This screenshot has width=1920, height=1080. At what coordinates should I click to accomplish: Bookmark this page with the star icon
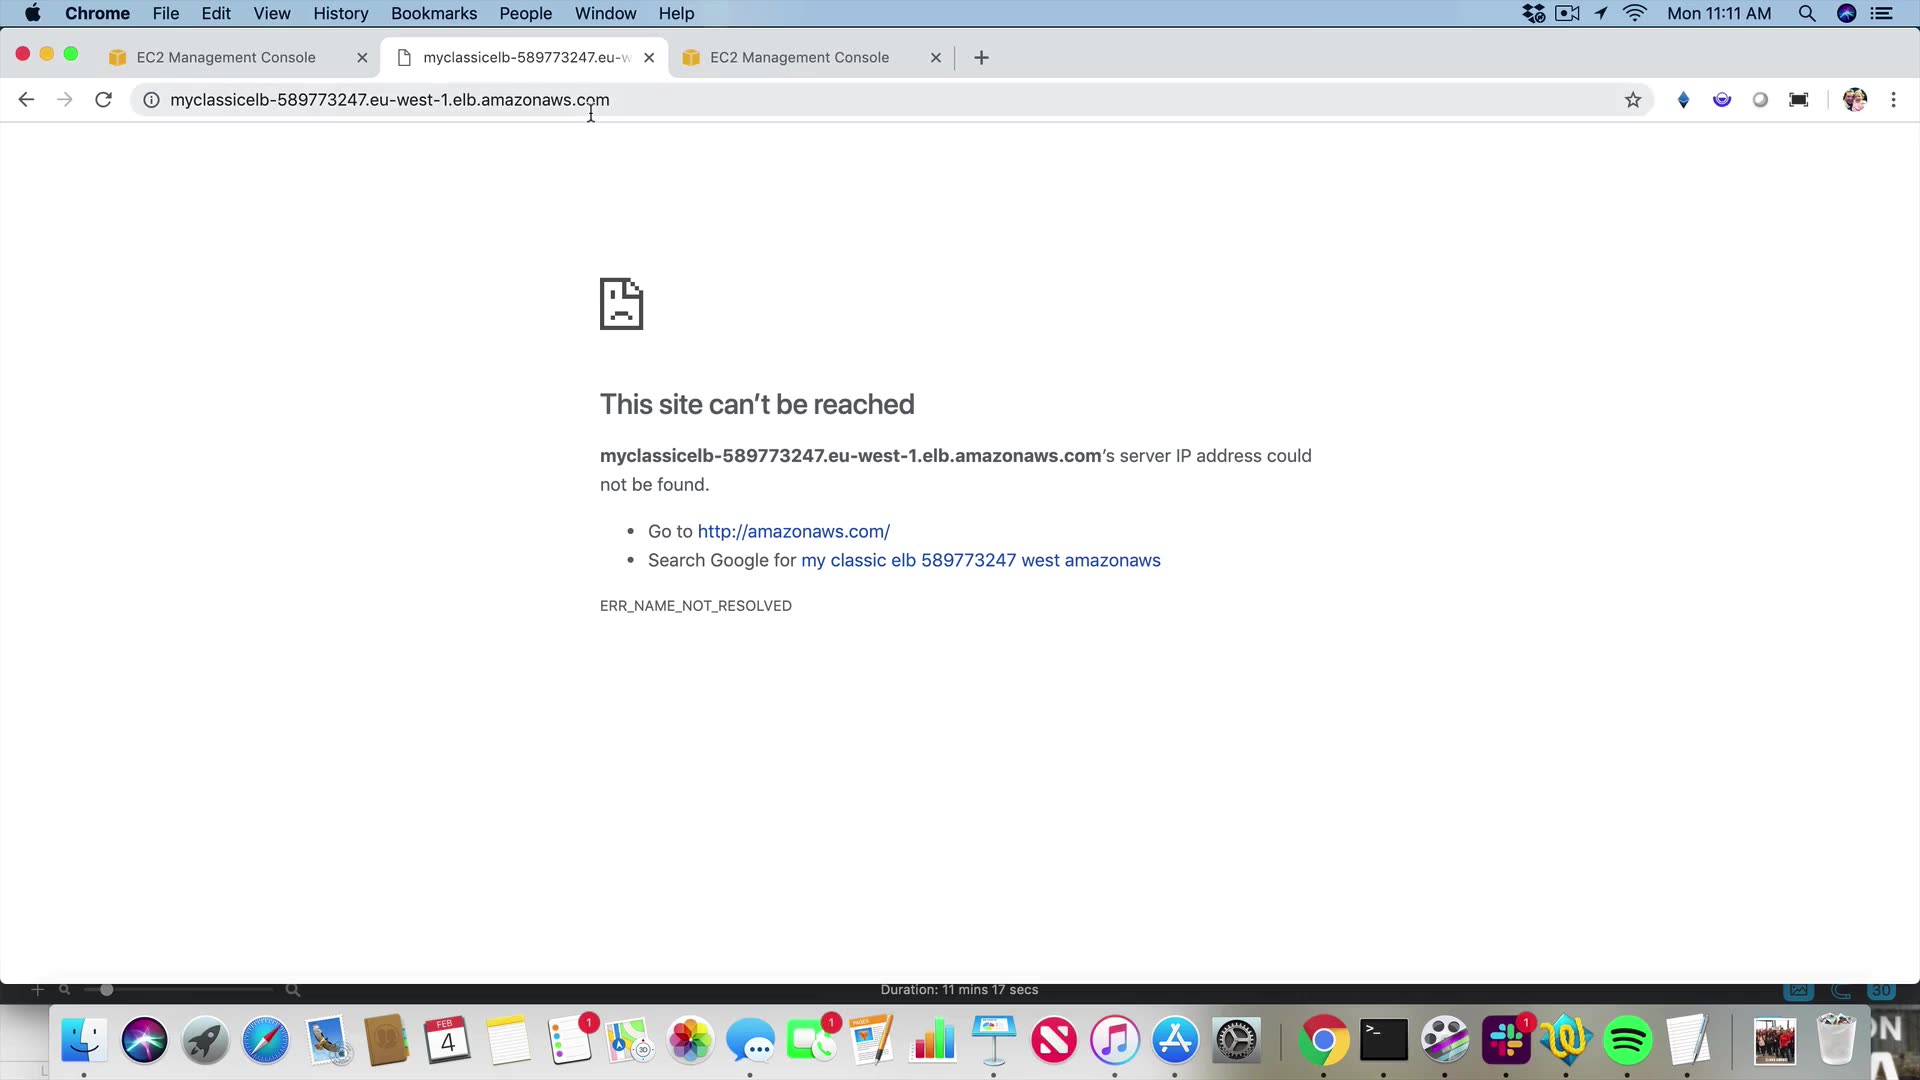click(x=1633, y=100)
